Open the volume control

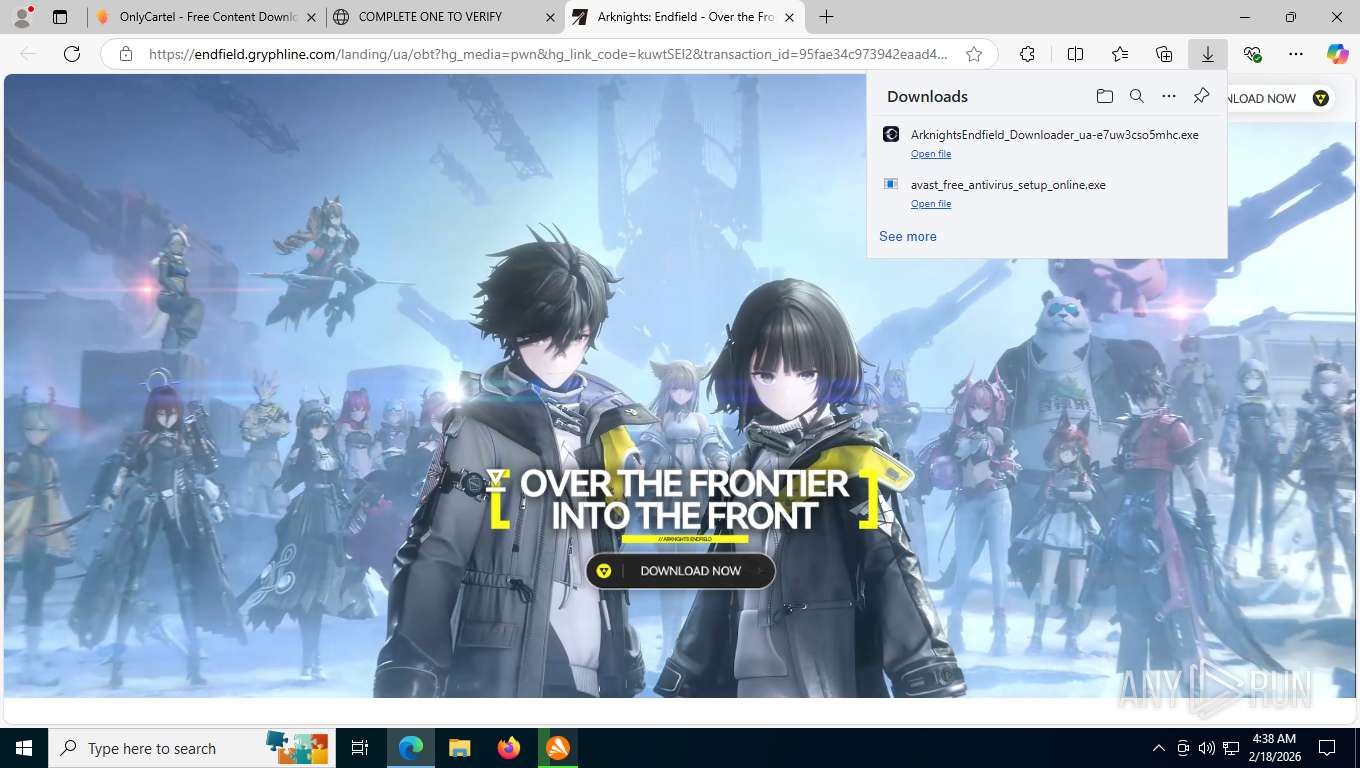(1207, 748)
